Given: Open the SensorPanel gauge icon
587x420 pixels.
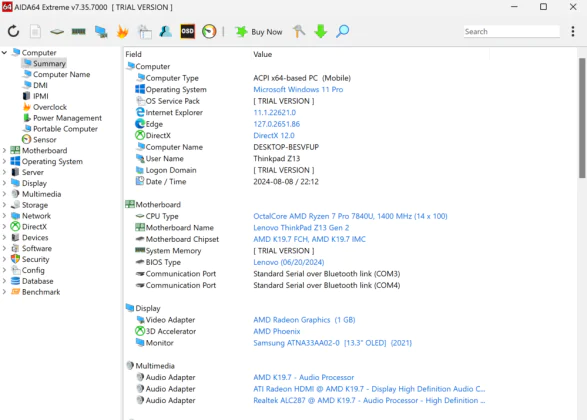Looking at the screenshot, I should tap(209, 31).
